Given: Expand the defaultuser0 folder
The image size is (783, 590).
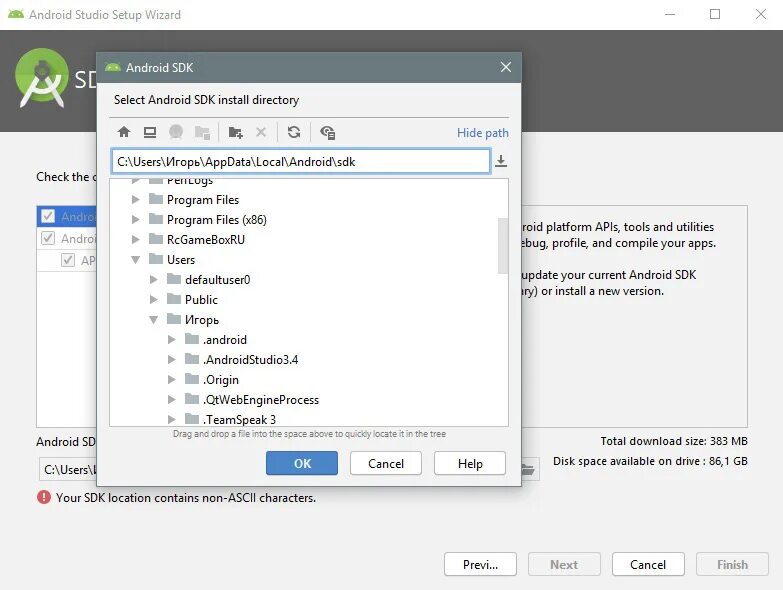Looking at the screenshot, I should pos(154,280).
